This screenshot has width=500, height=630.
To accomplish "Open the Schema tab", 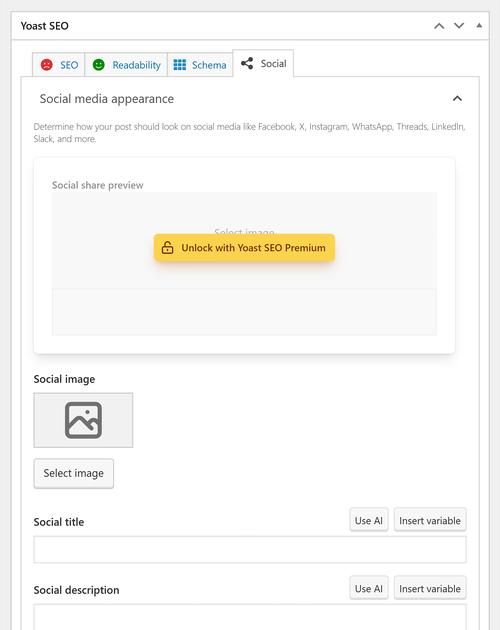I will click(200, 65).
